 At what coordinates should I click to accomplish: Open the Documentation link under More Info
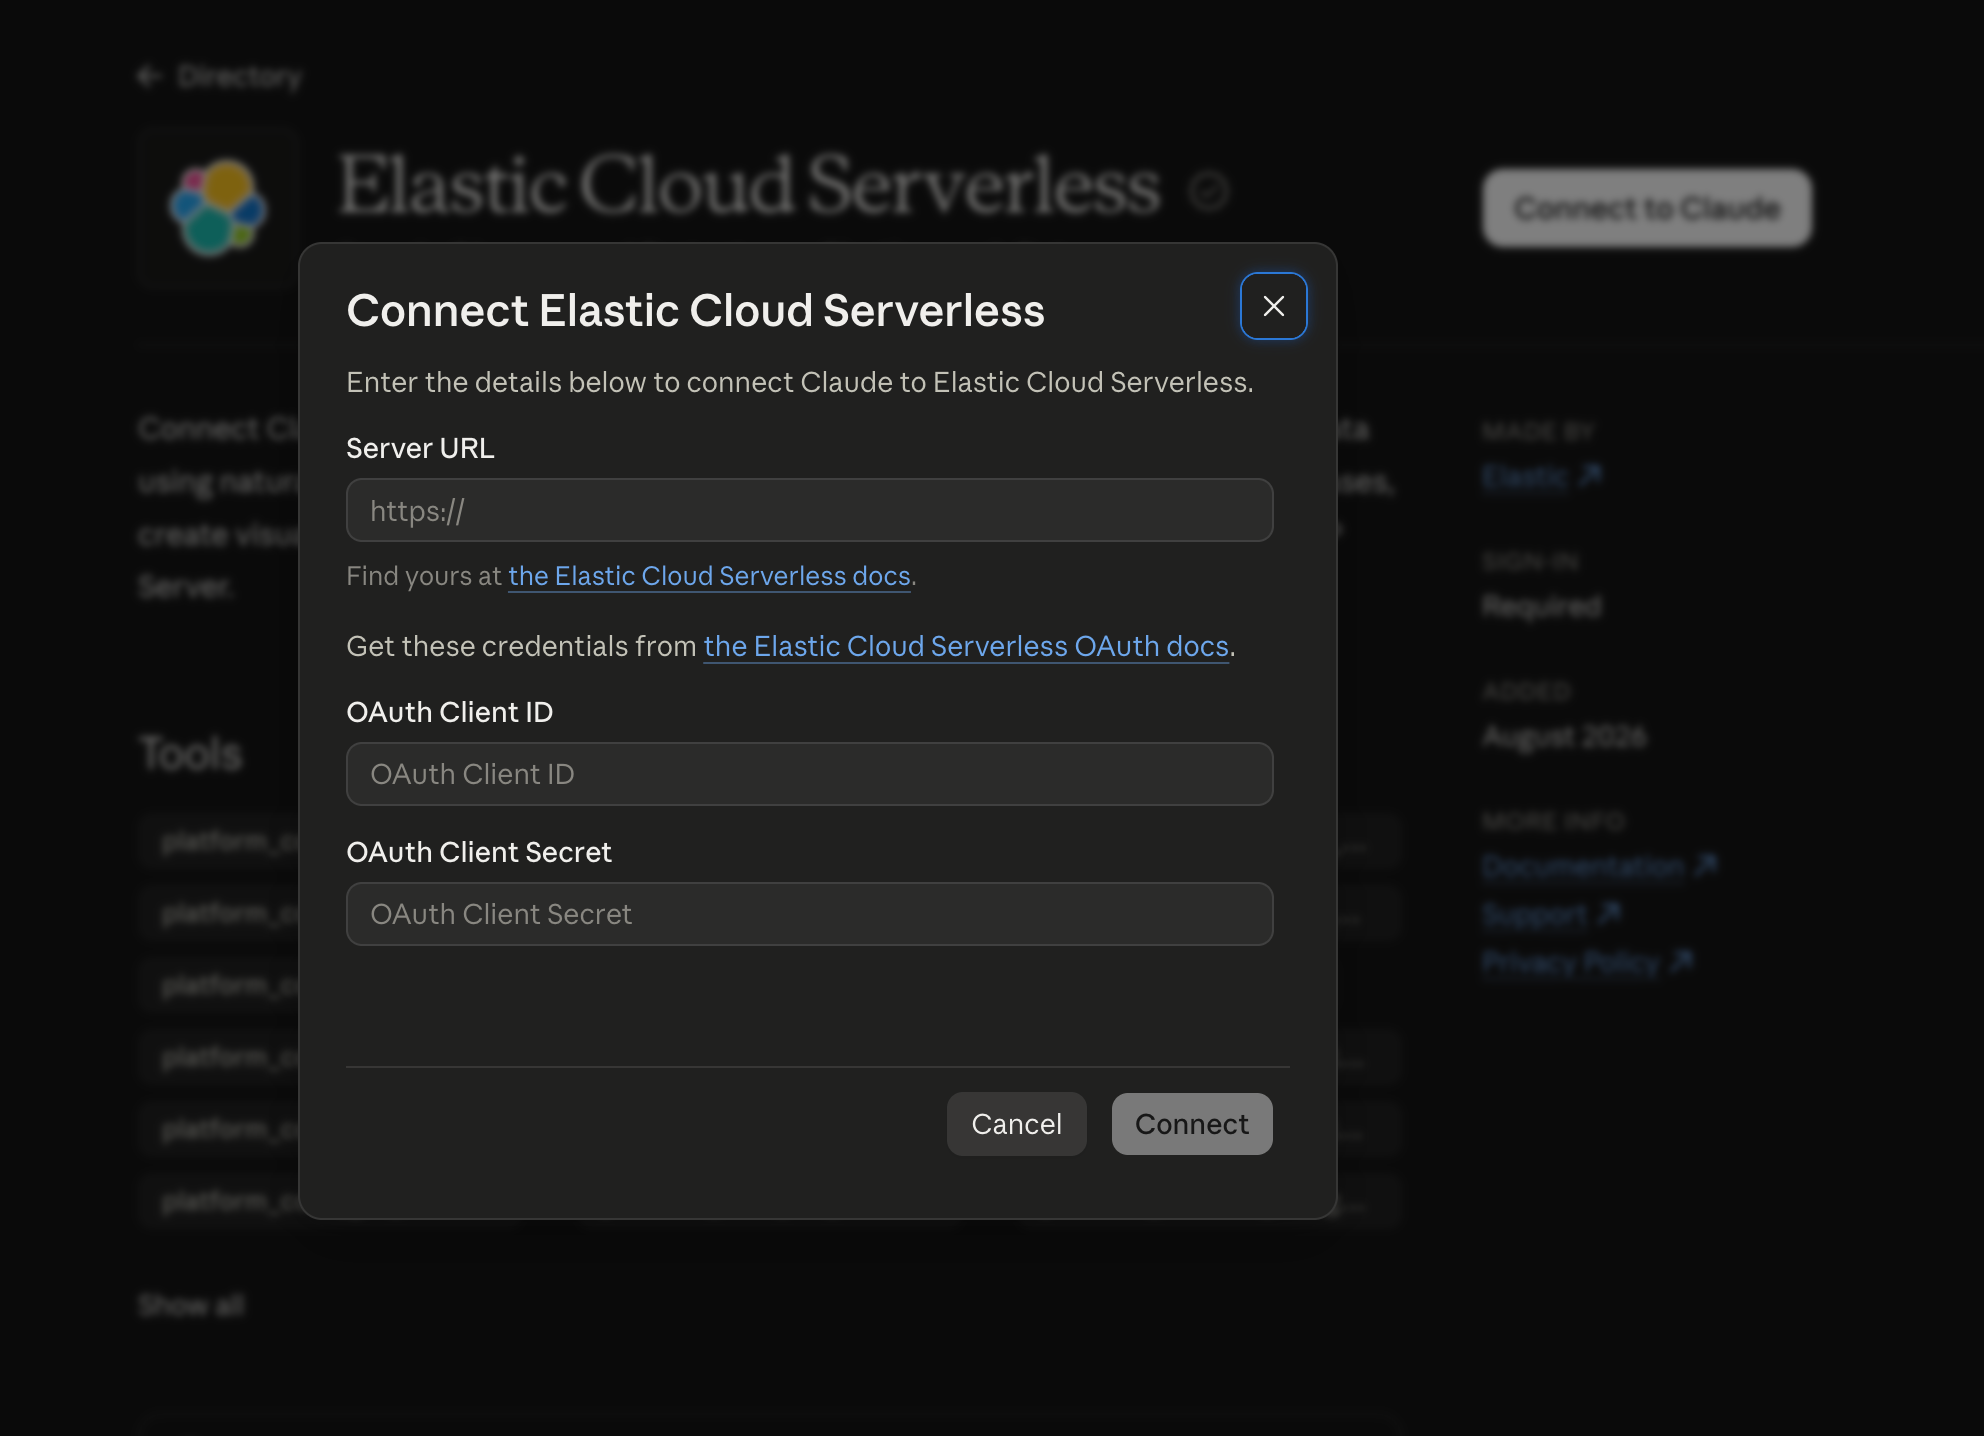tap(1599, 865)
